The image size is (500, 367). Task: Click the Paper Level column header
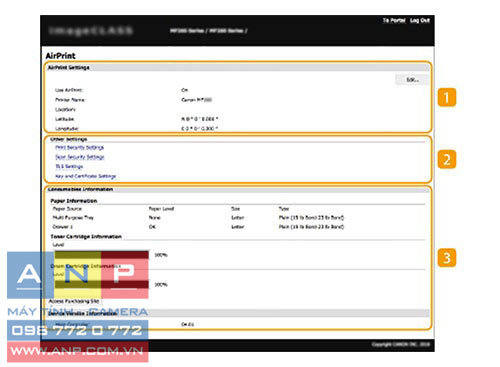point(161,209)
